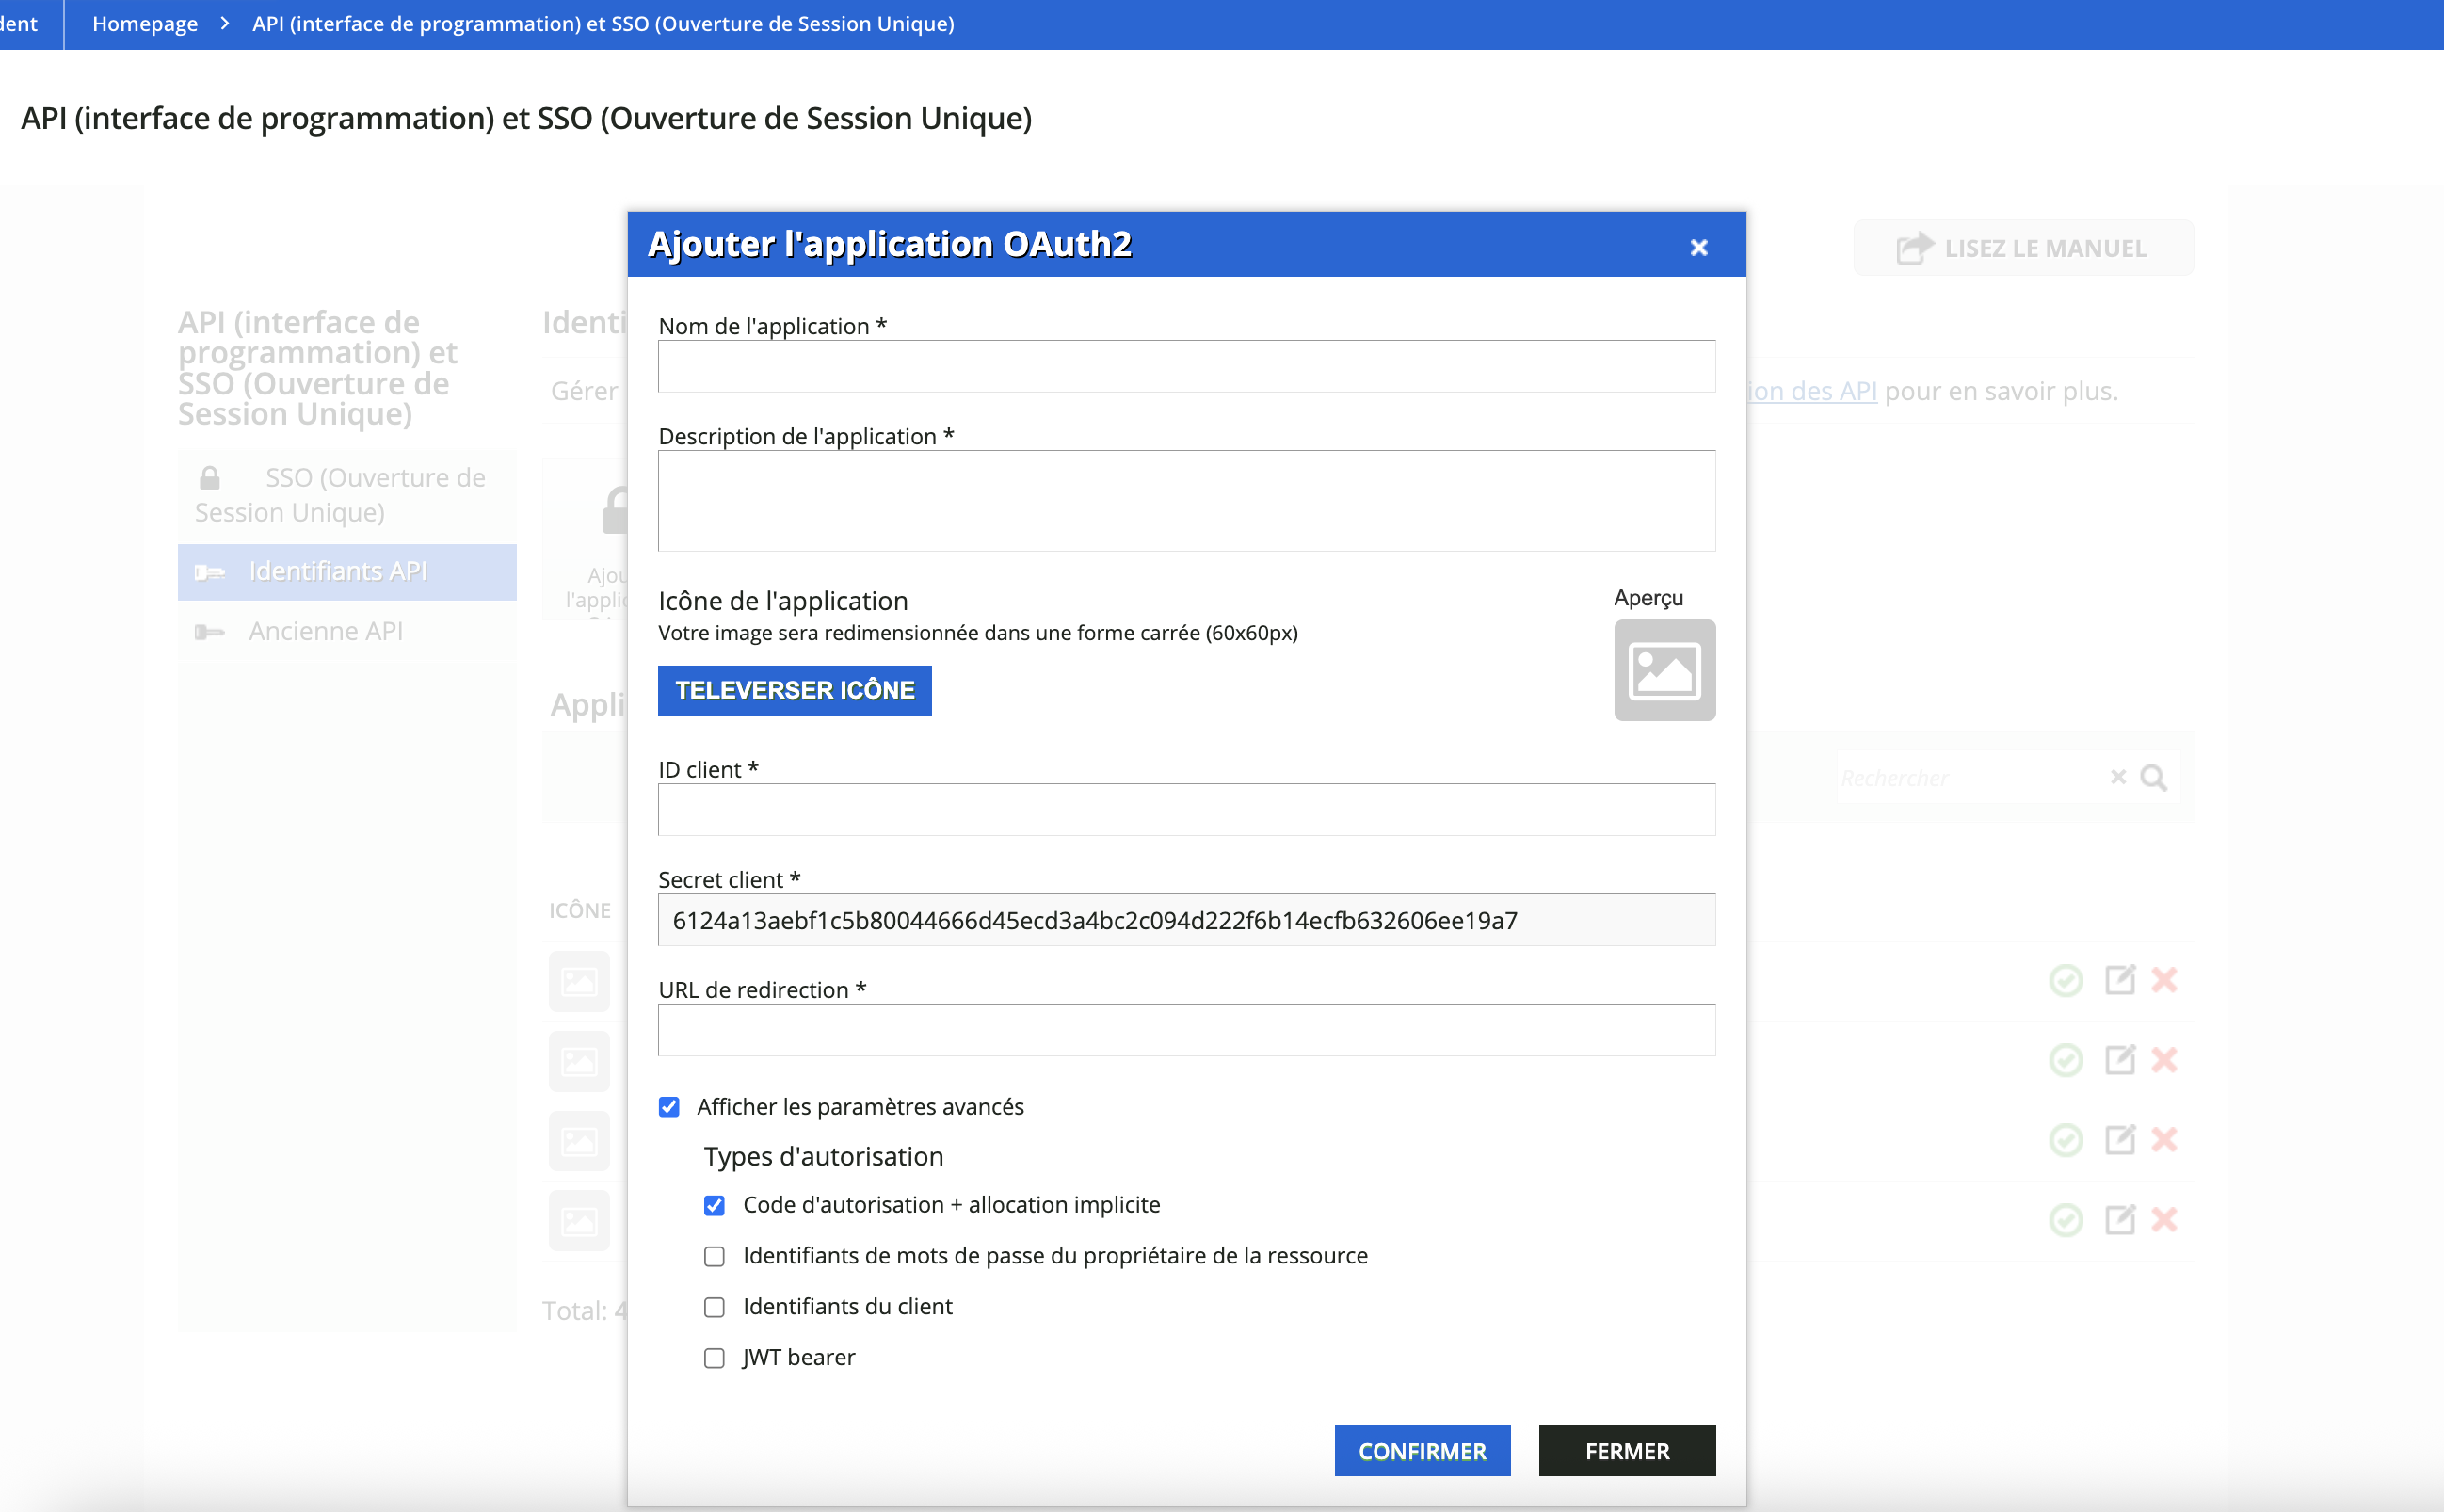Delete the third application row

2164,1140
